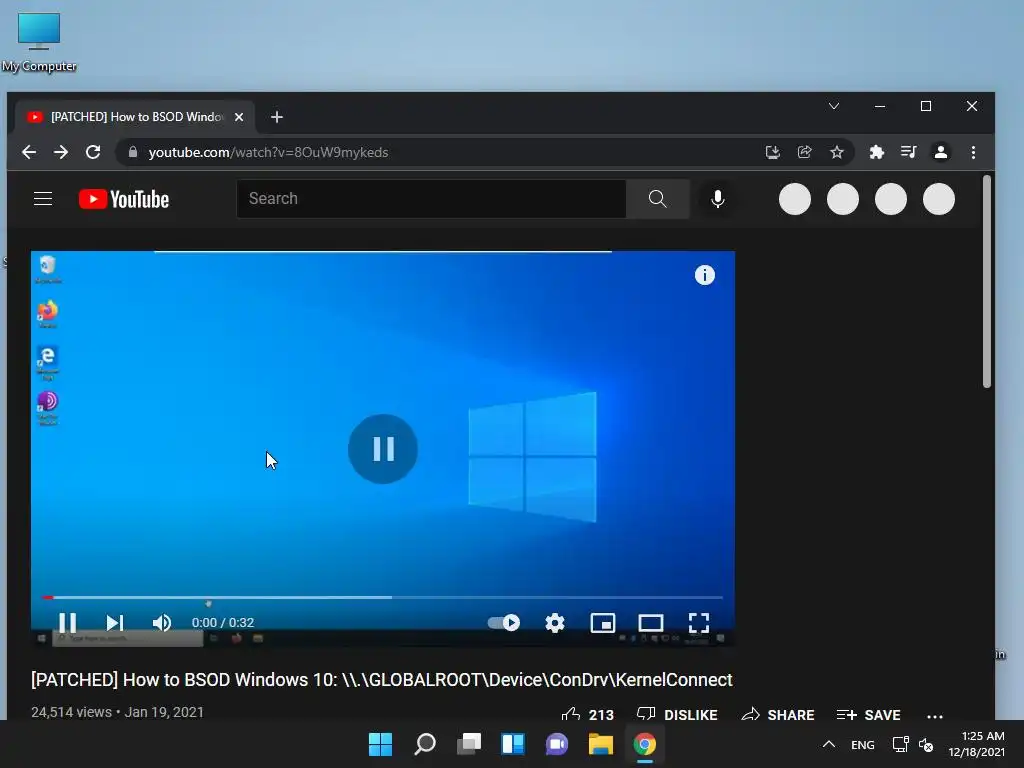This screenshot has height=768, width=1024.
Task: Open Widgets on taskbar
Action: (513, 744)
